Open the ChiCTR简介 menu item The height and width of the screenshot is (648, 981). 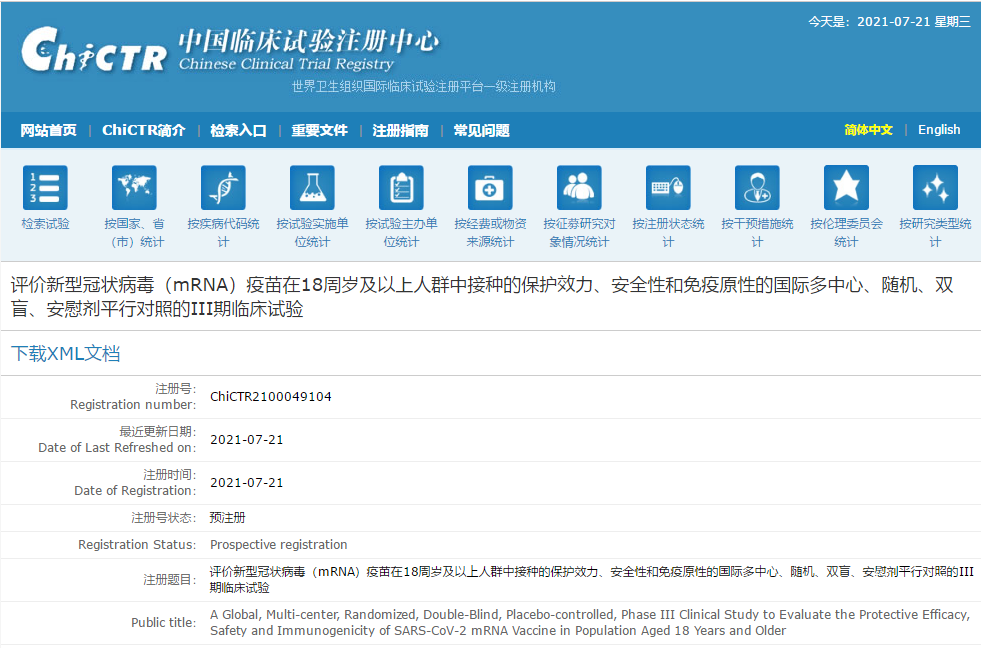coord(143,130)
